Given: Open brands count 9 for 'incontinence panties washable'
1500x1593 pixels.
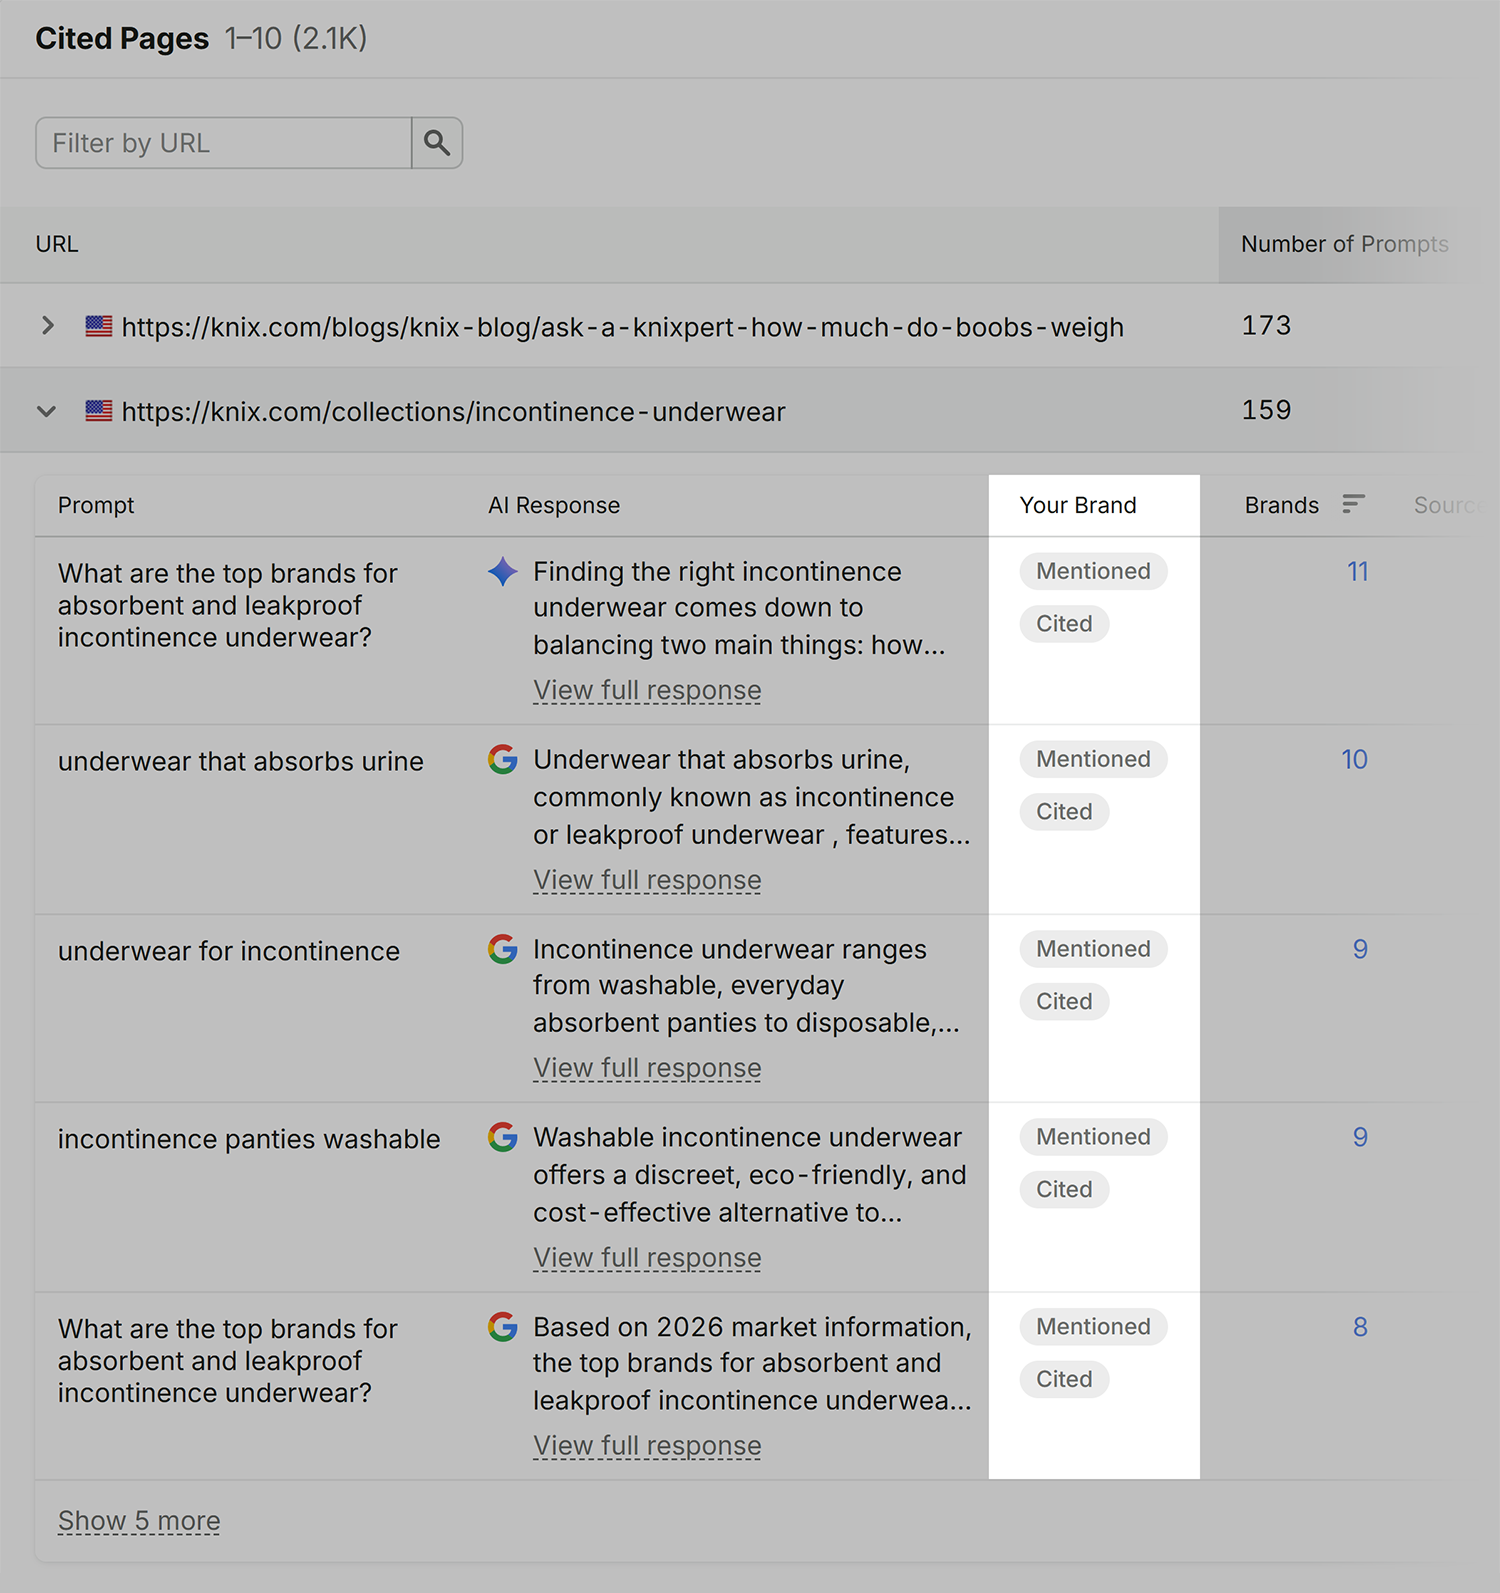Looking at the screenshot, I should click(x=1360, y=1137).
